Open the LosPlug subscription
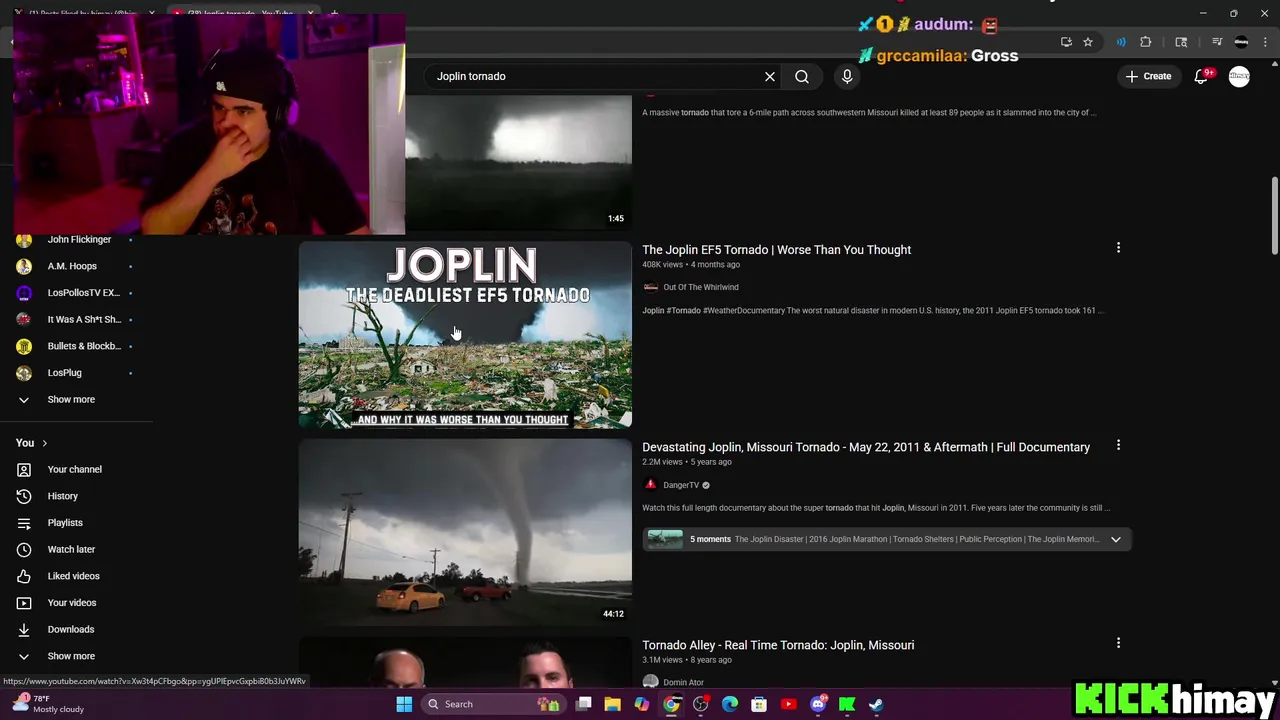 (x=64, y=373)
